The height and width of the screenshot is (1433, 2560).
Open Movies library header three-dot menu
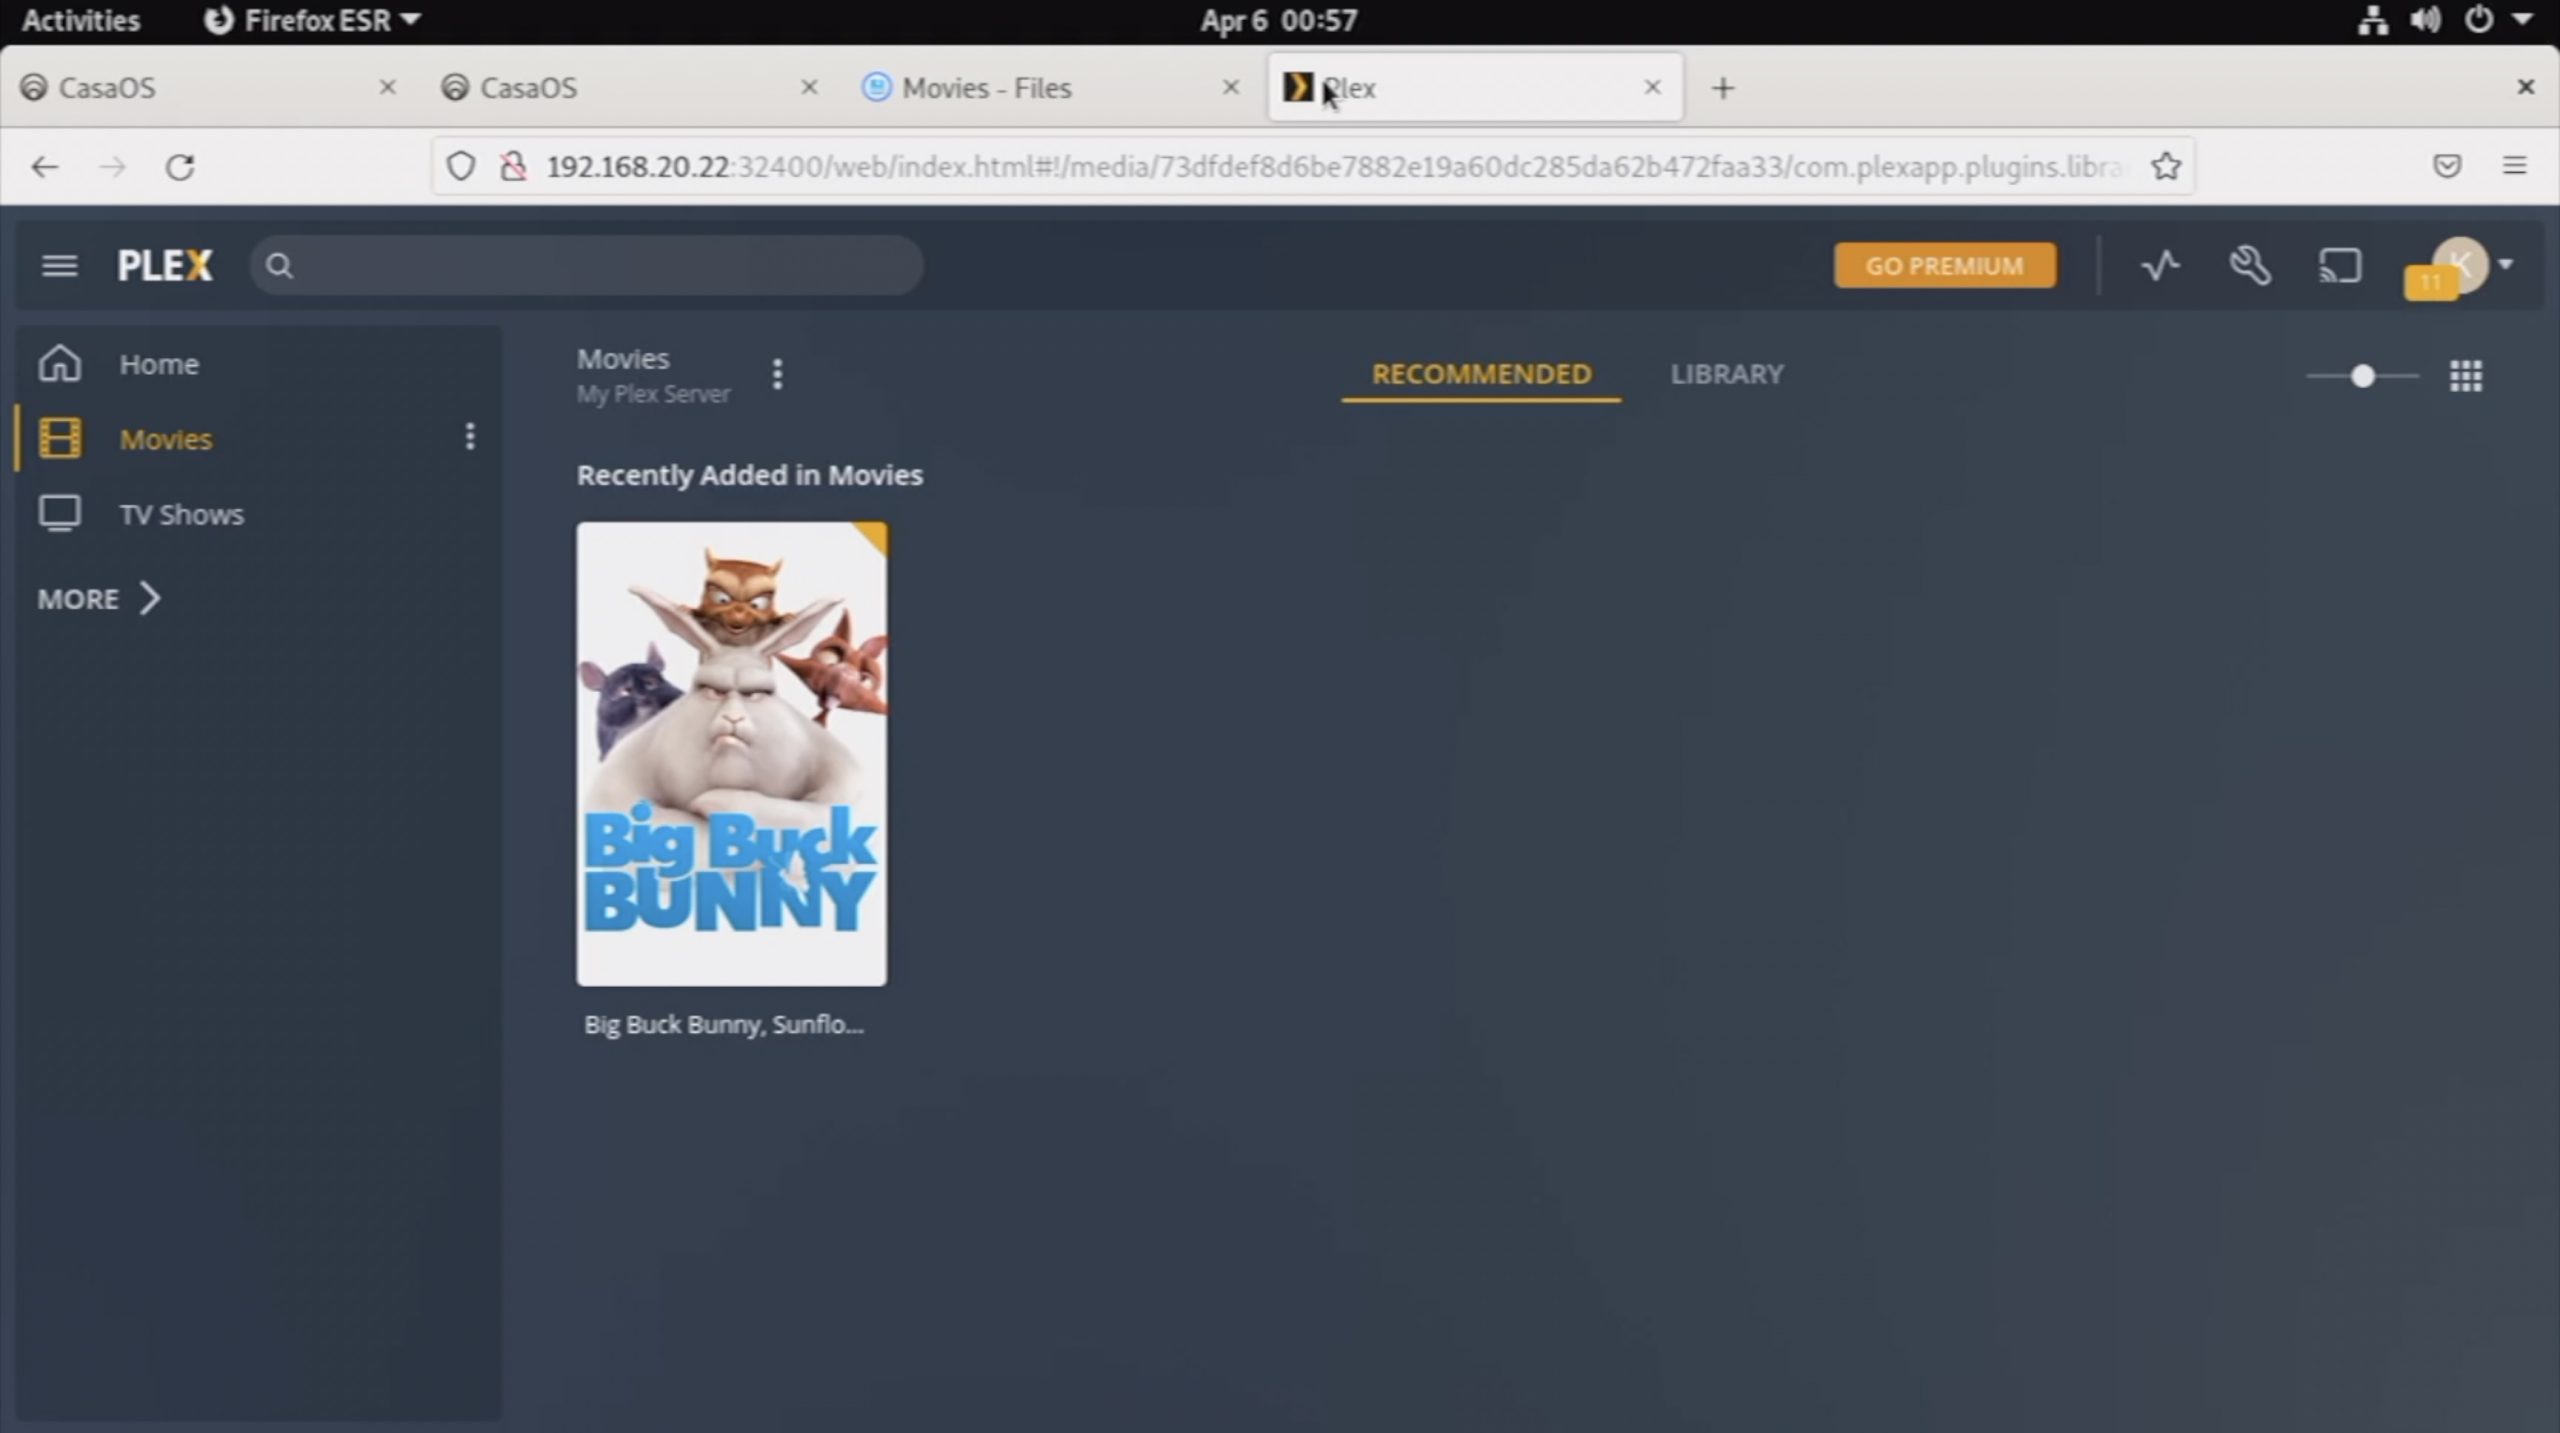coord(777,374)
